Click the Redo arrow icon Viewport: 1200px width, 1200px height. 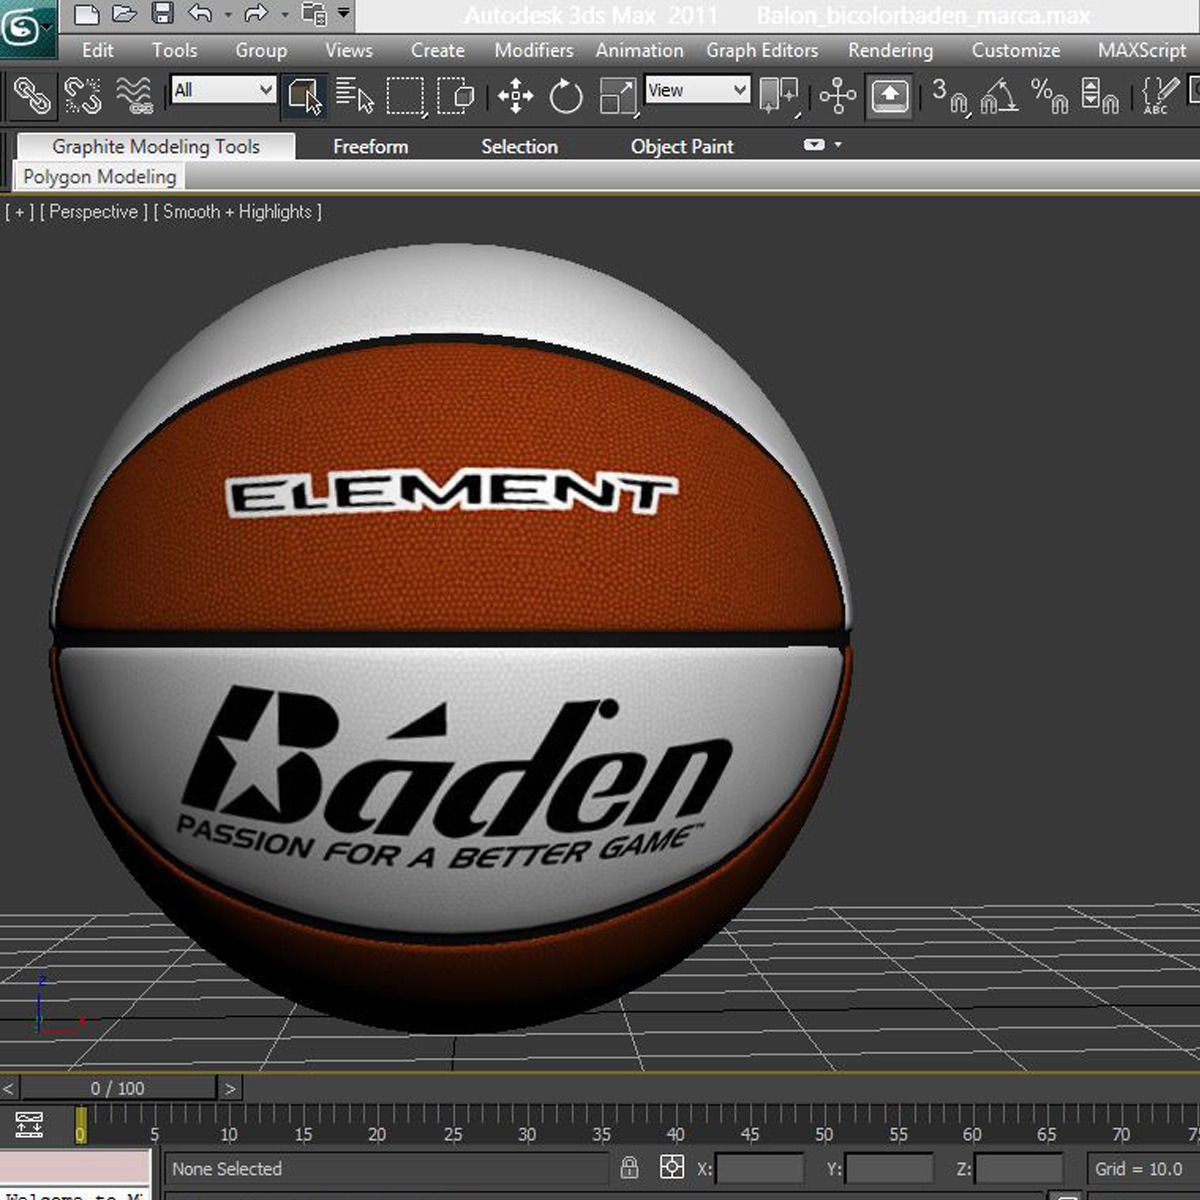pos(256,14)
